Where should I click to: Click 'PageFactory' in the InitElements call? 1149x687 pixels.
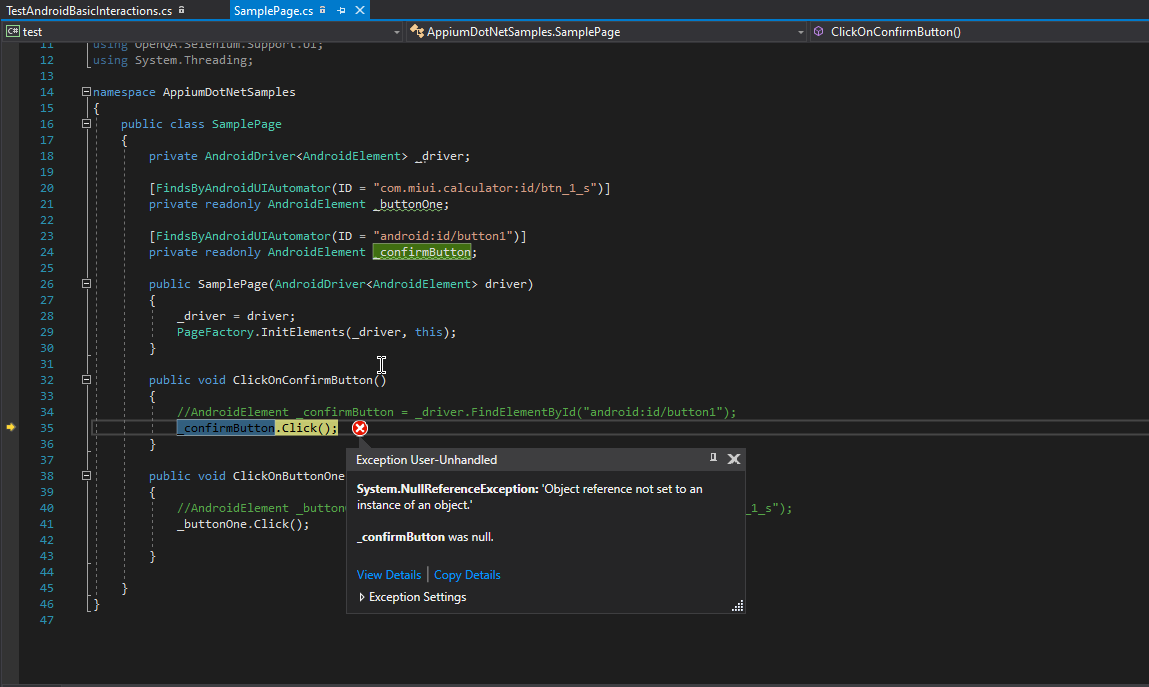(215, 332)
